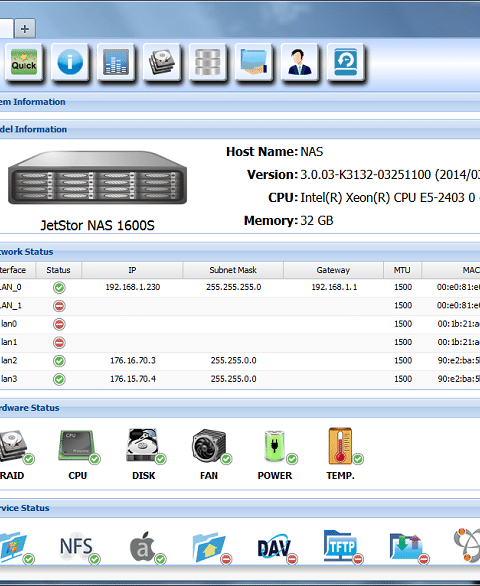Select IP address 192.168.1.230
Screen dimensions: 480x586
133,287
